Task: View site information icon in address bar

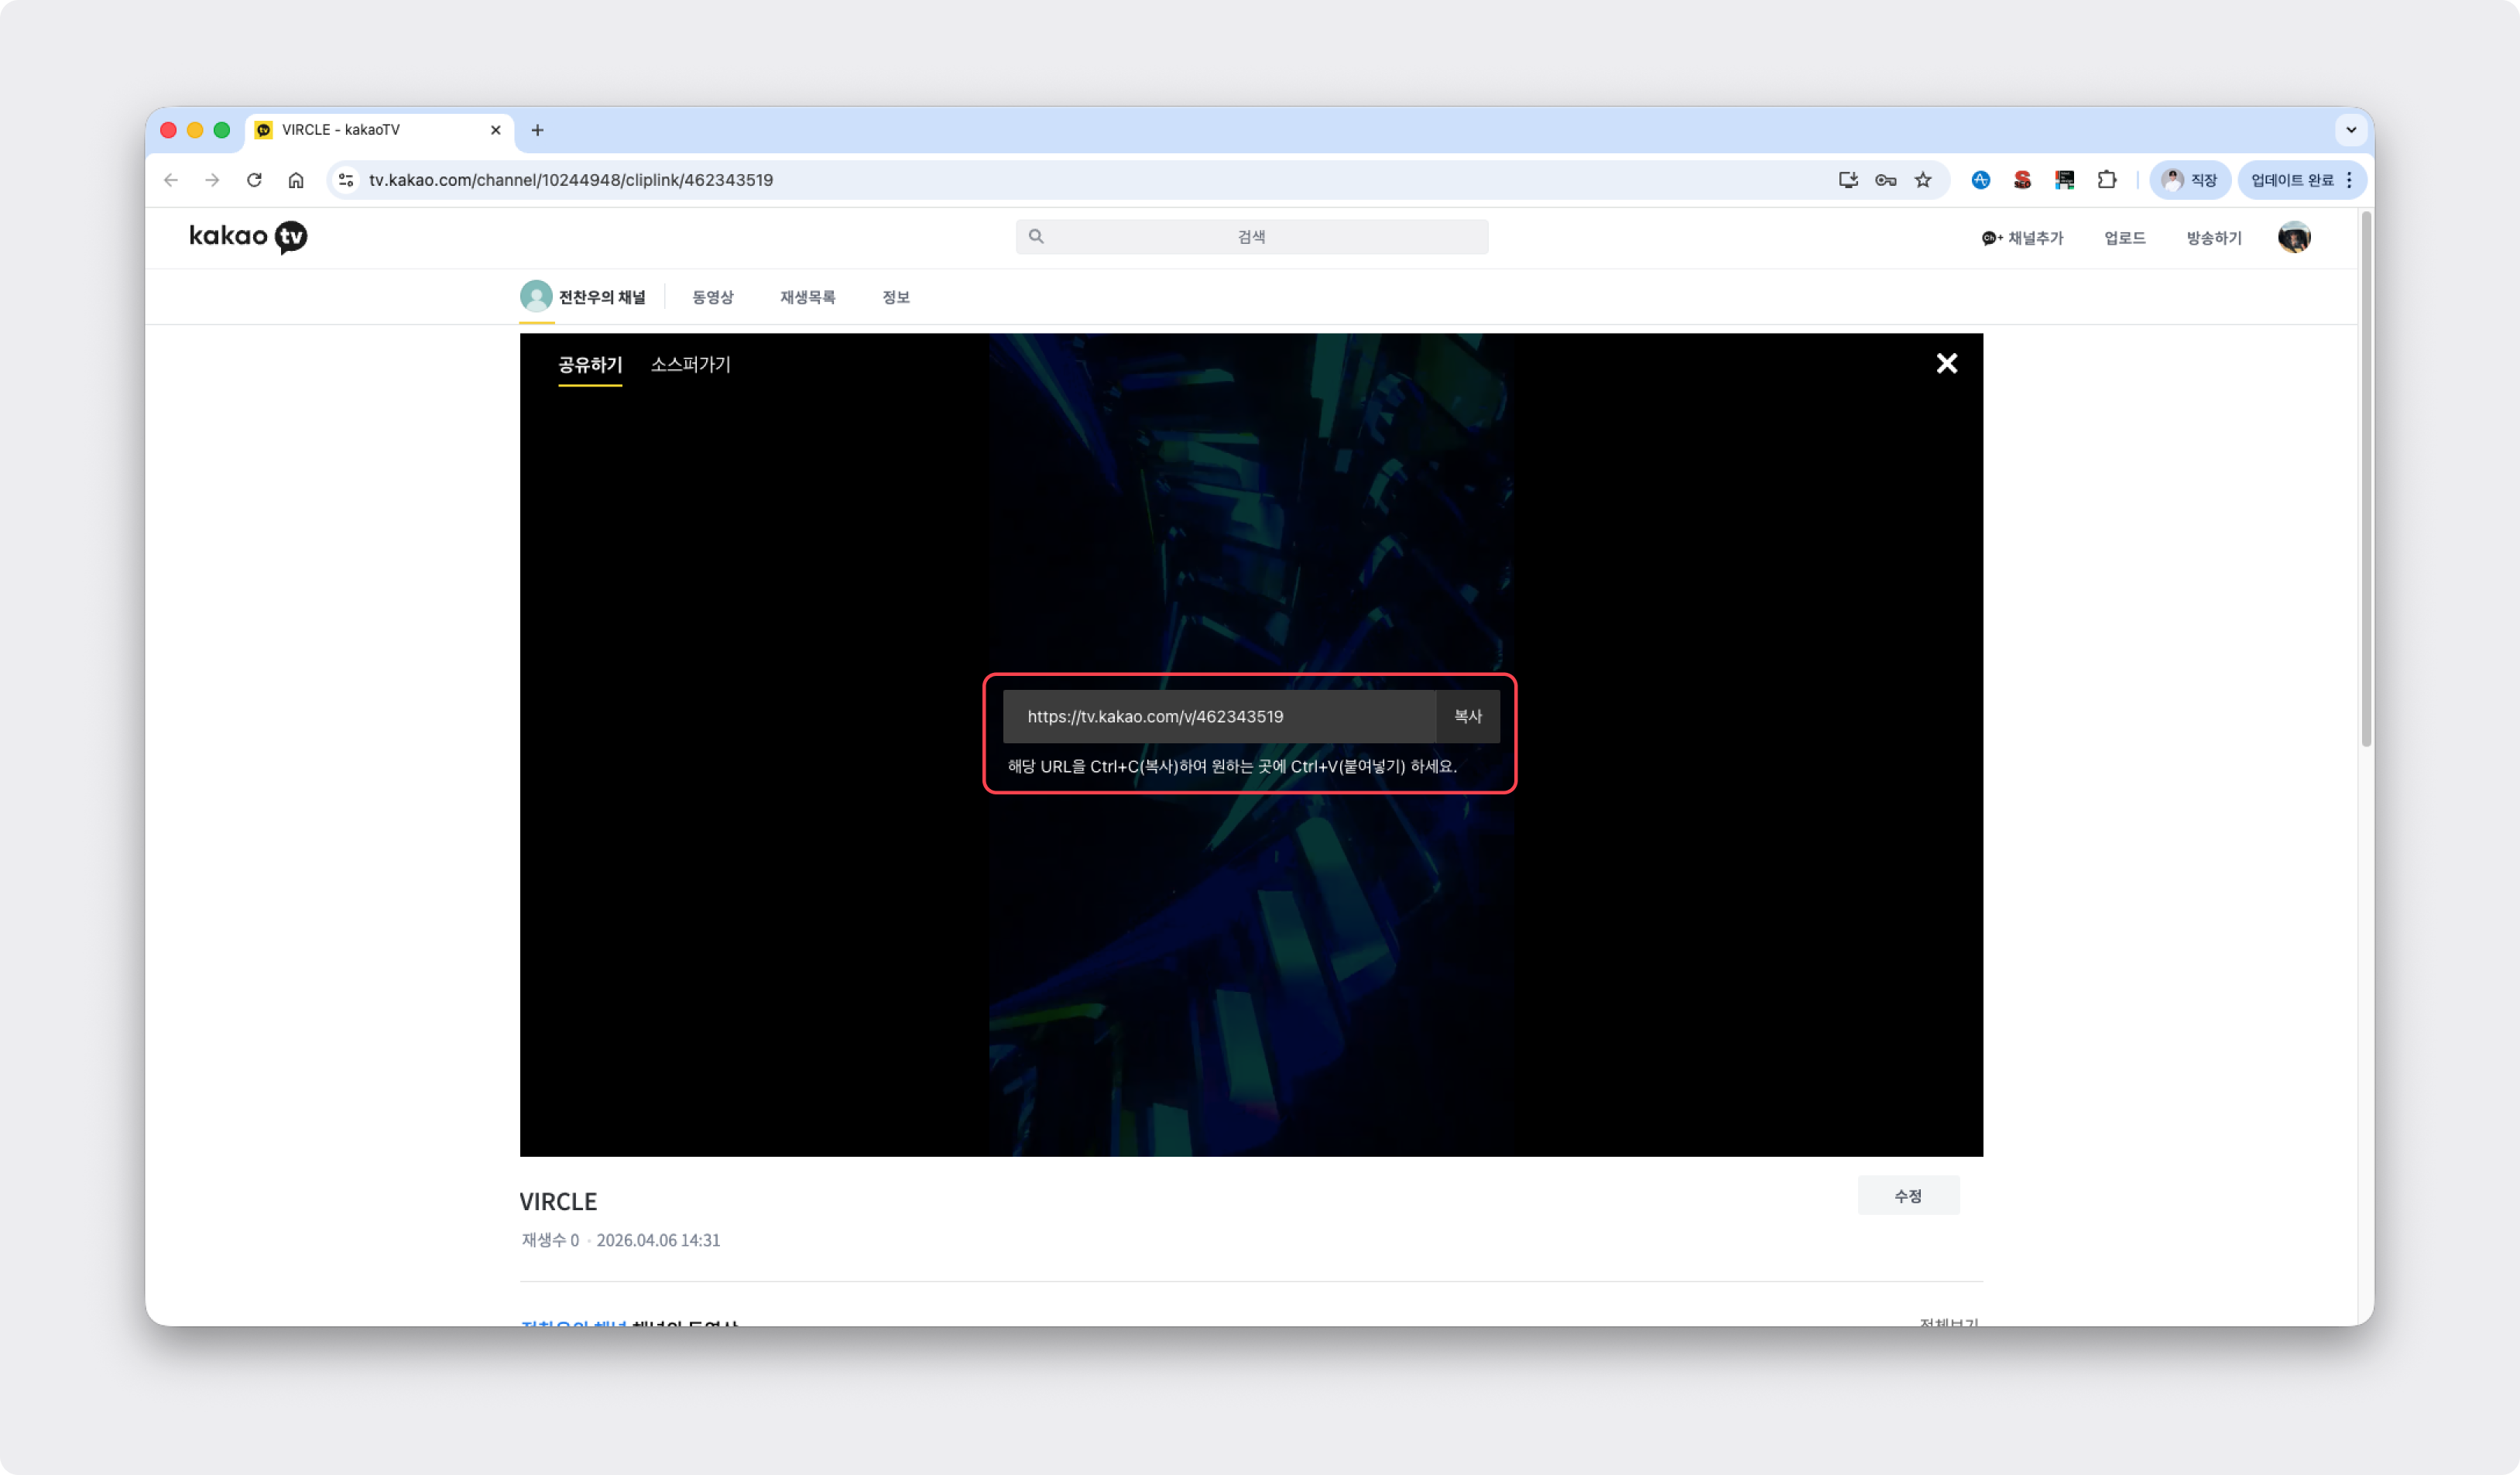Action: tap(346, 180)
